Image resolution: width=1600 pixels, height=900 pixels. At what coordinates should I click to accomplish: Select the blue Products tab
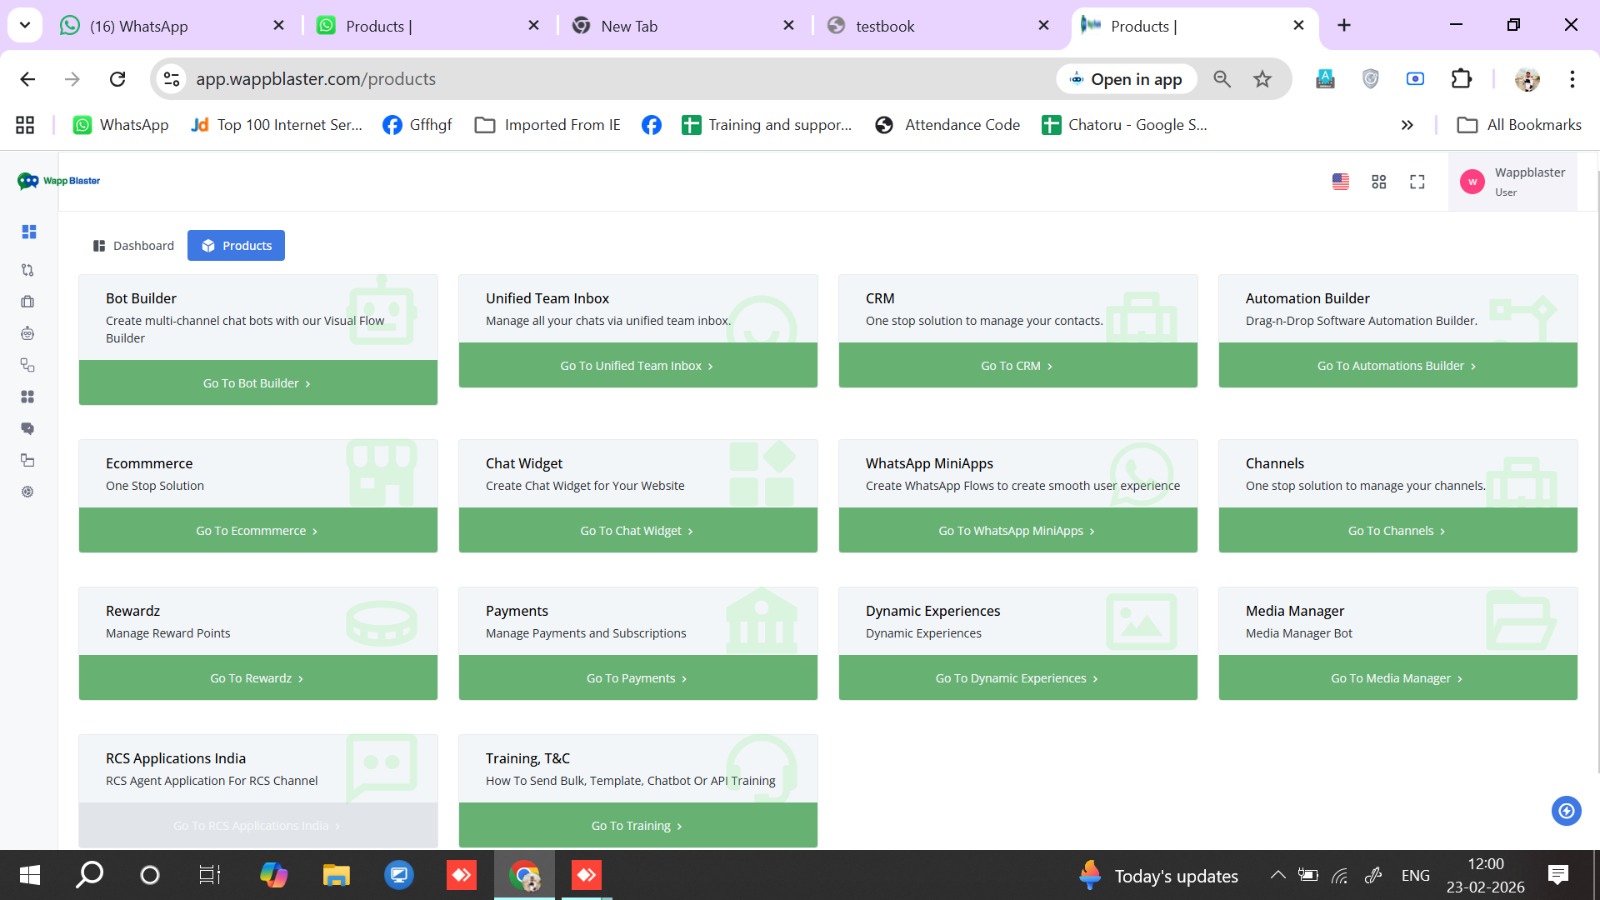point(236,246)
